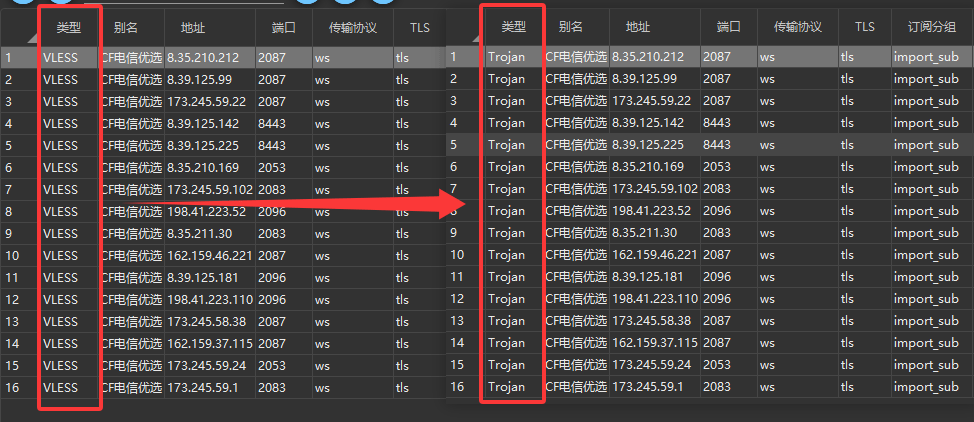Click import_sub cell in row 10

(926, 255)
